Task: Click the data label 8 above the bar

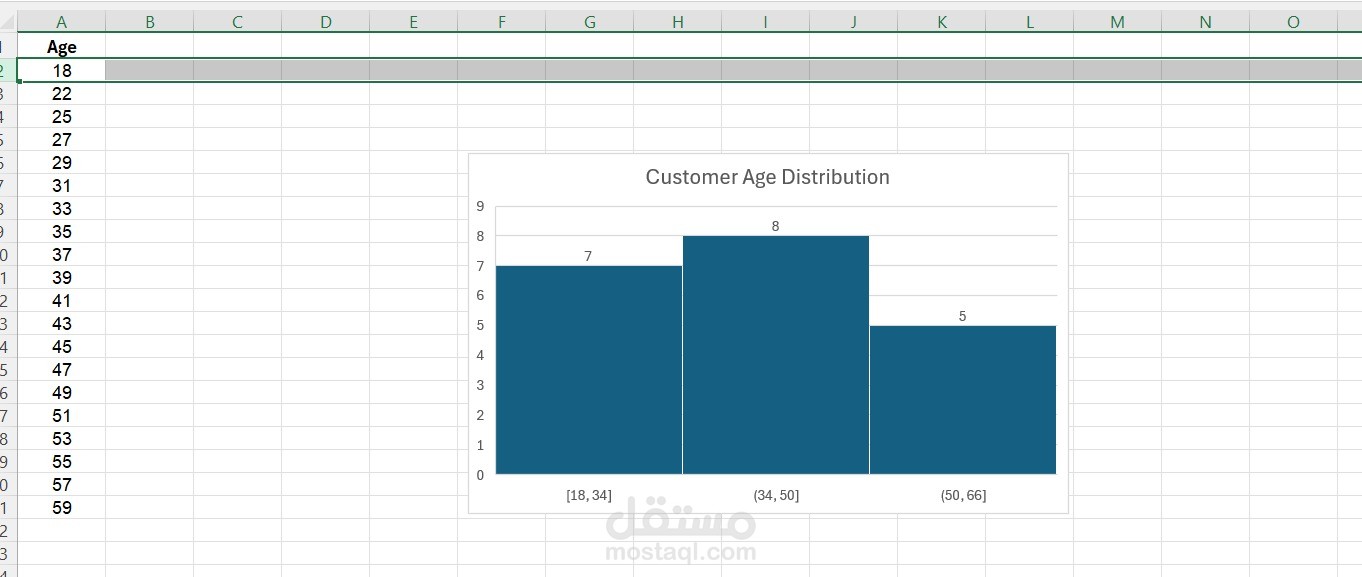Action: (775, 226)
